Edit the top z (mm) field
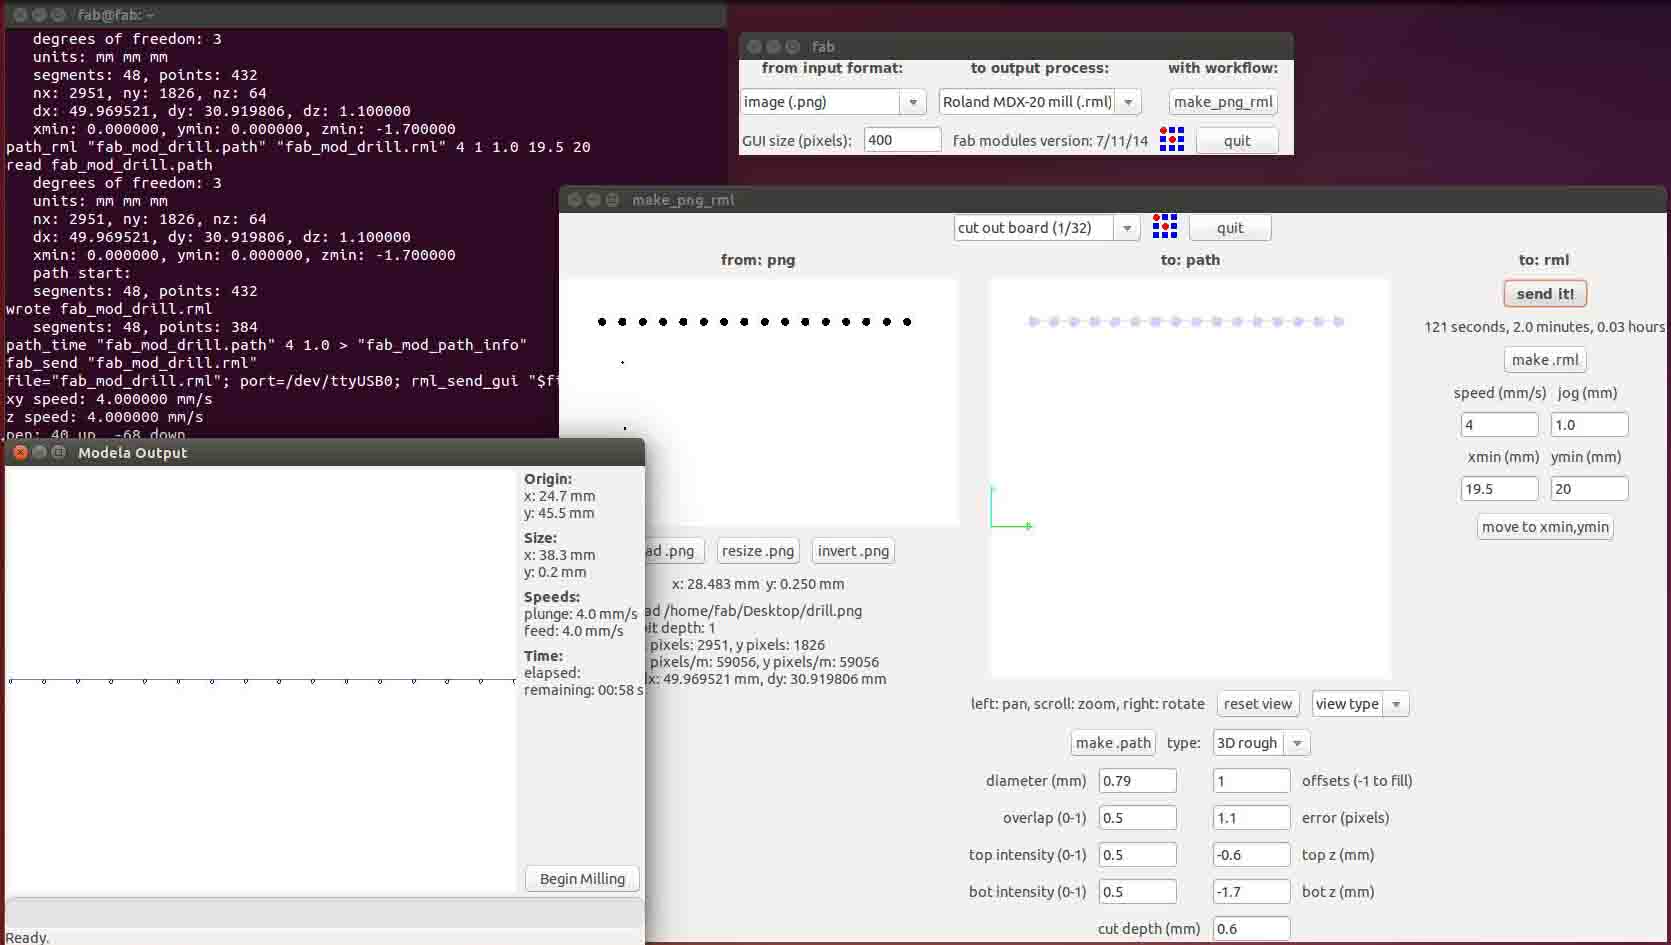The width and height of the screenshot is (1671, 945). (1251, 855)
